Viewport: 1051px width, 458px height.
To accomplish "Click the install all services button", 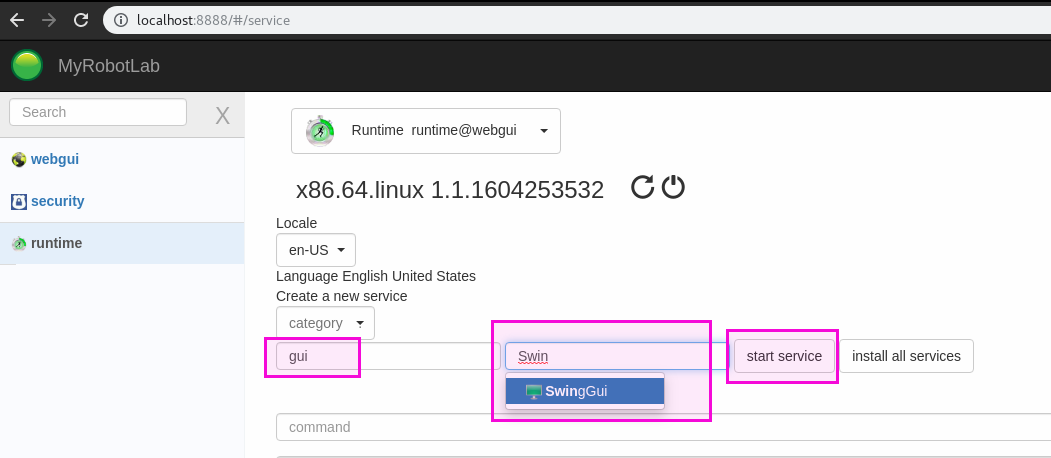I will [x=906, y=356].
